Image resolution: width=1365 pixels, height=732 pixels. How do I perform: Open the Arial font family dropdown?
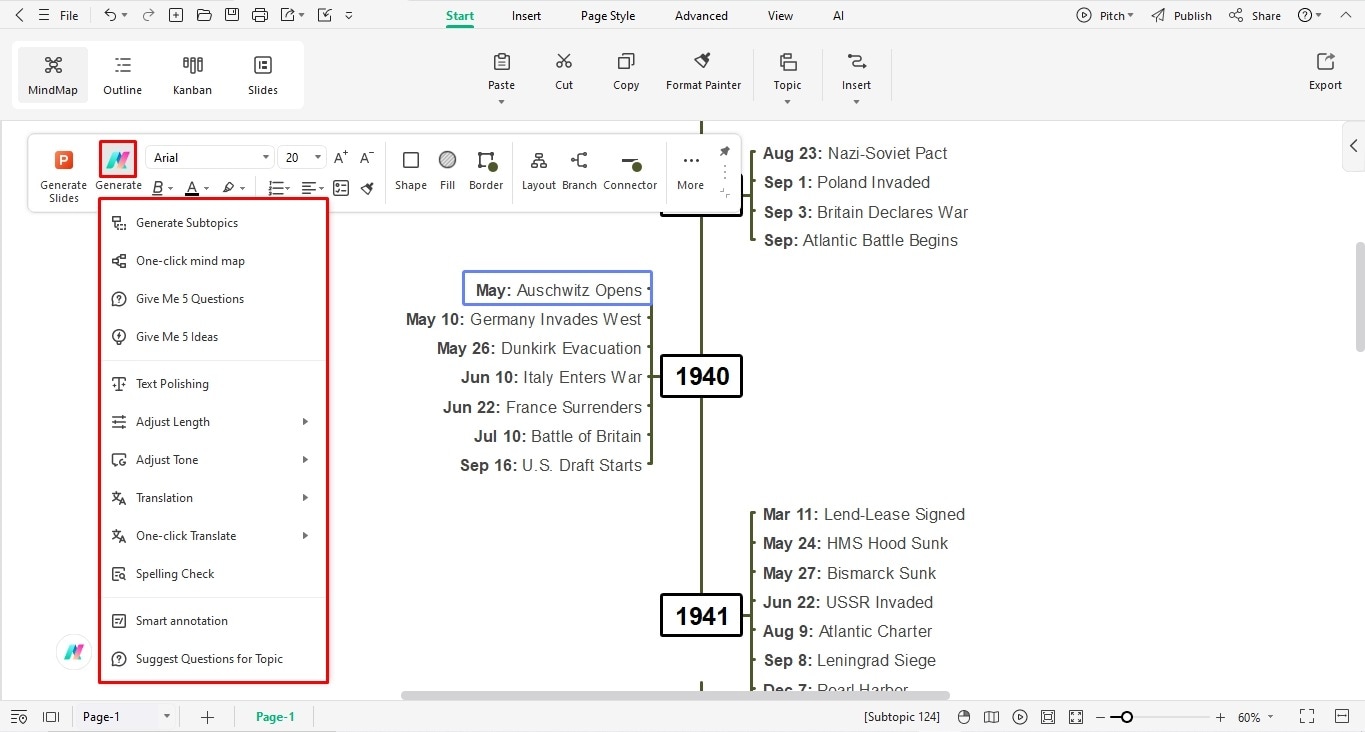click(210, 157)
